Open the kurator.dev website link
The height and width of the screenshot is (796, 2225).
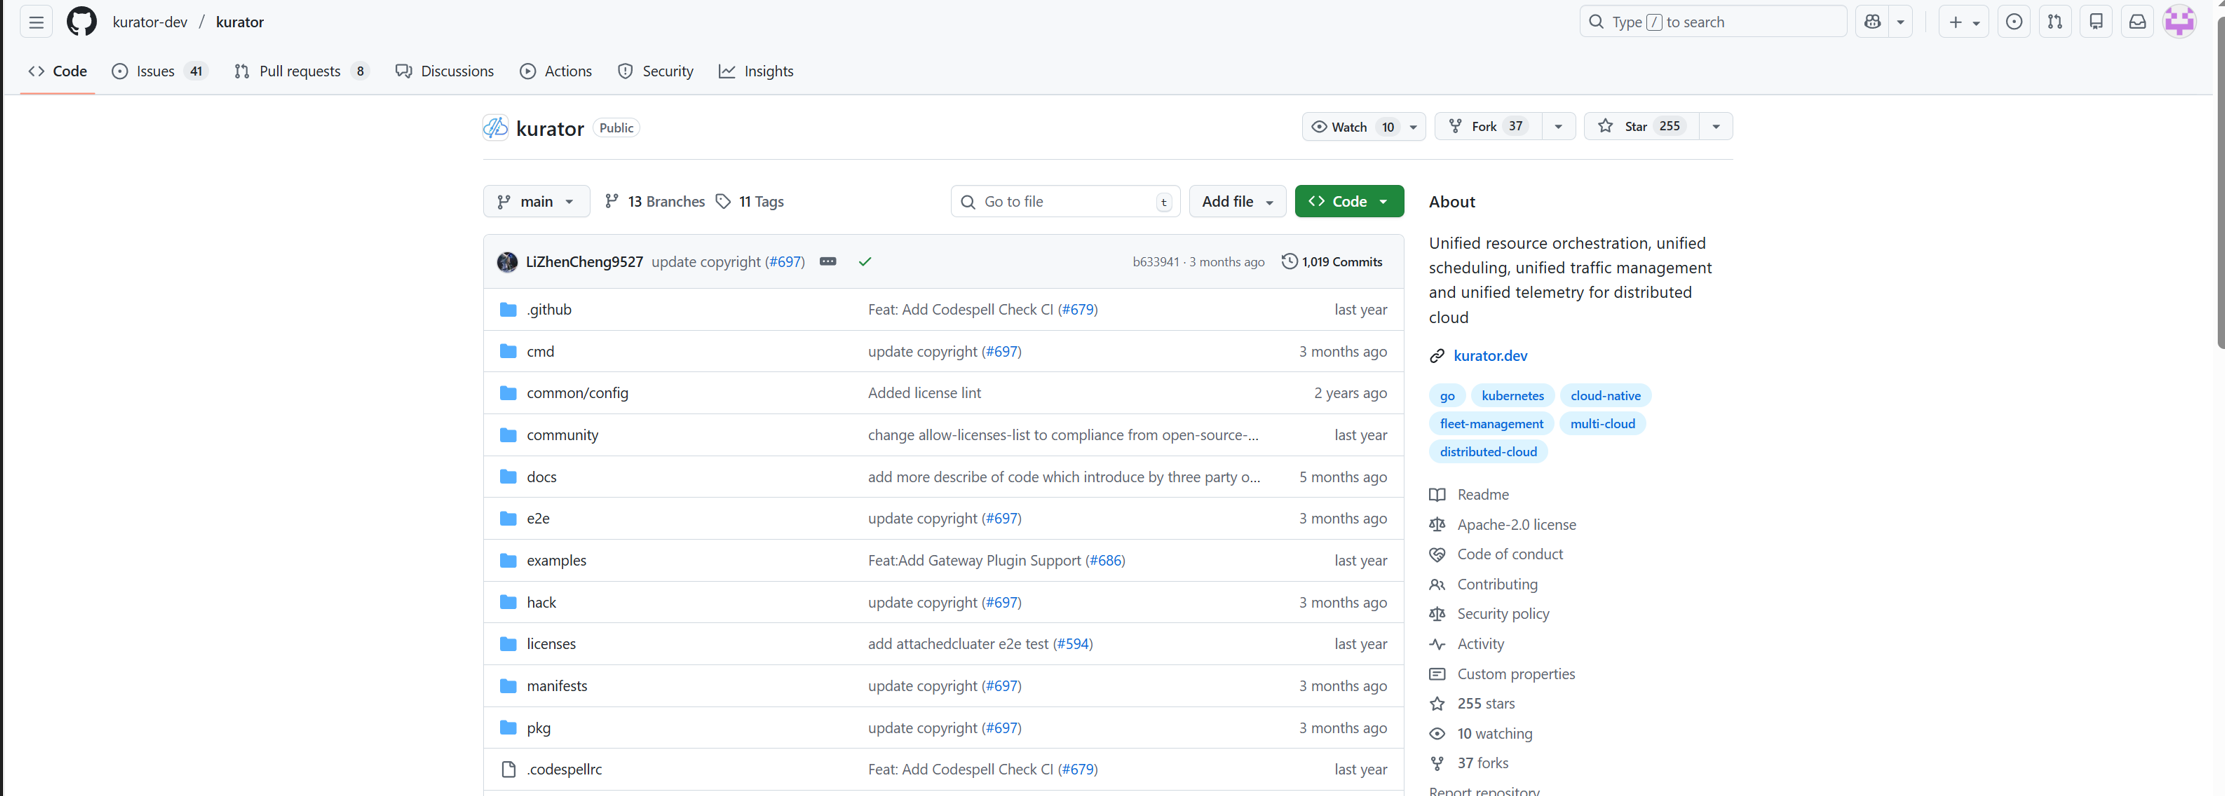click(1490, 356)
